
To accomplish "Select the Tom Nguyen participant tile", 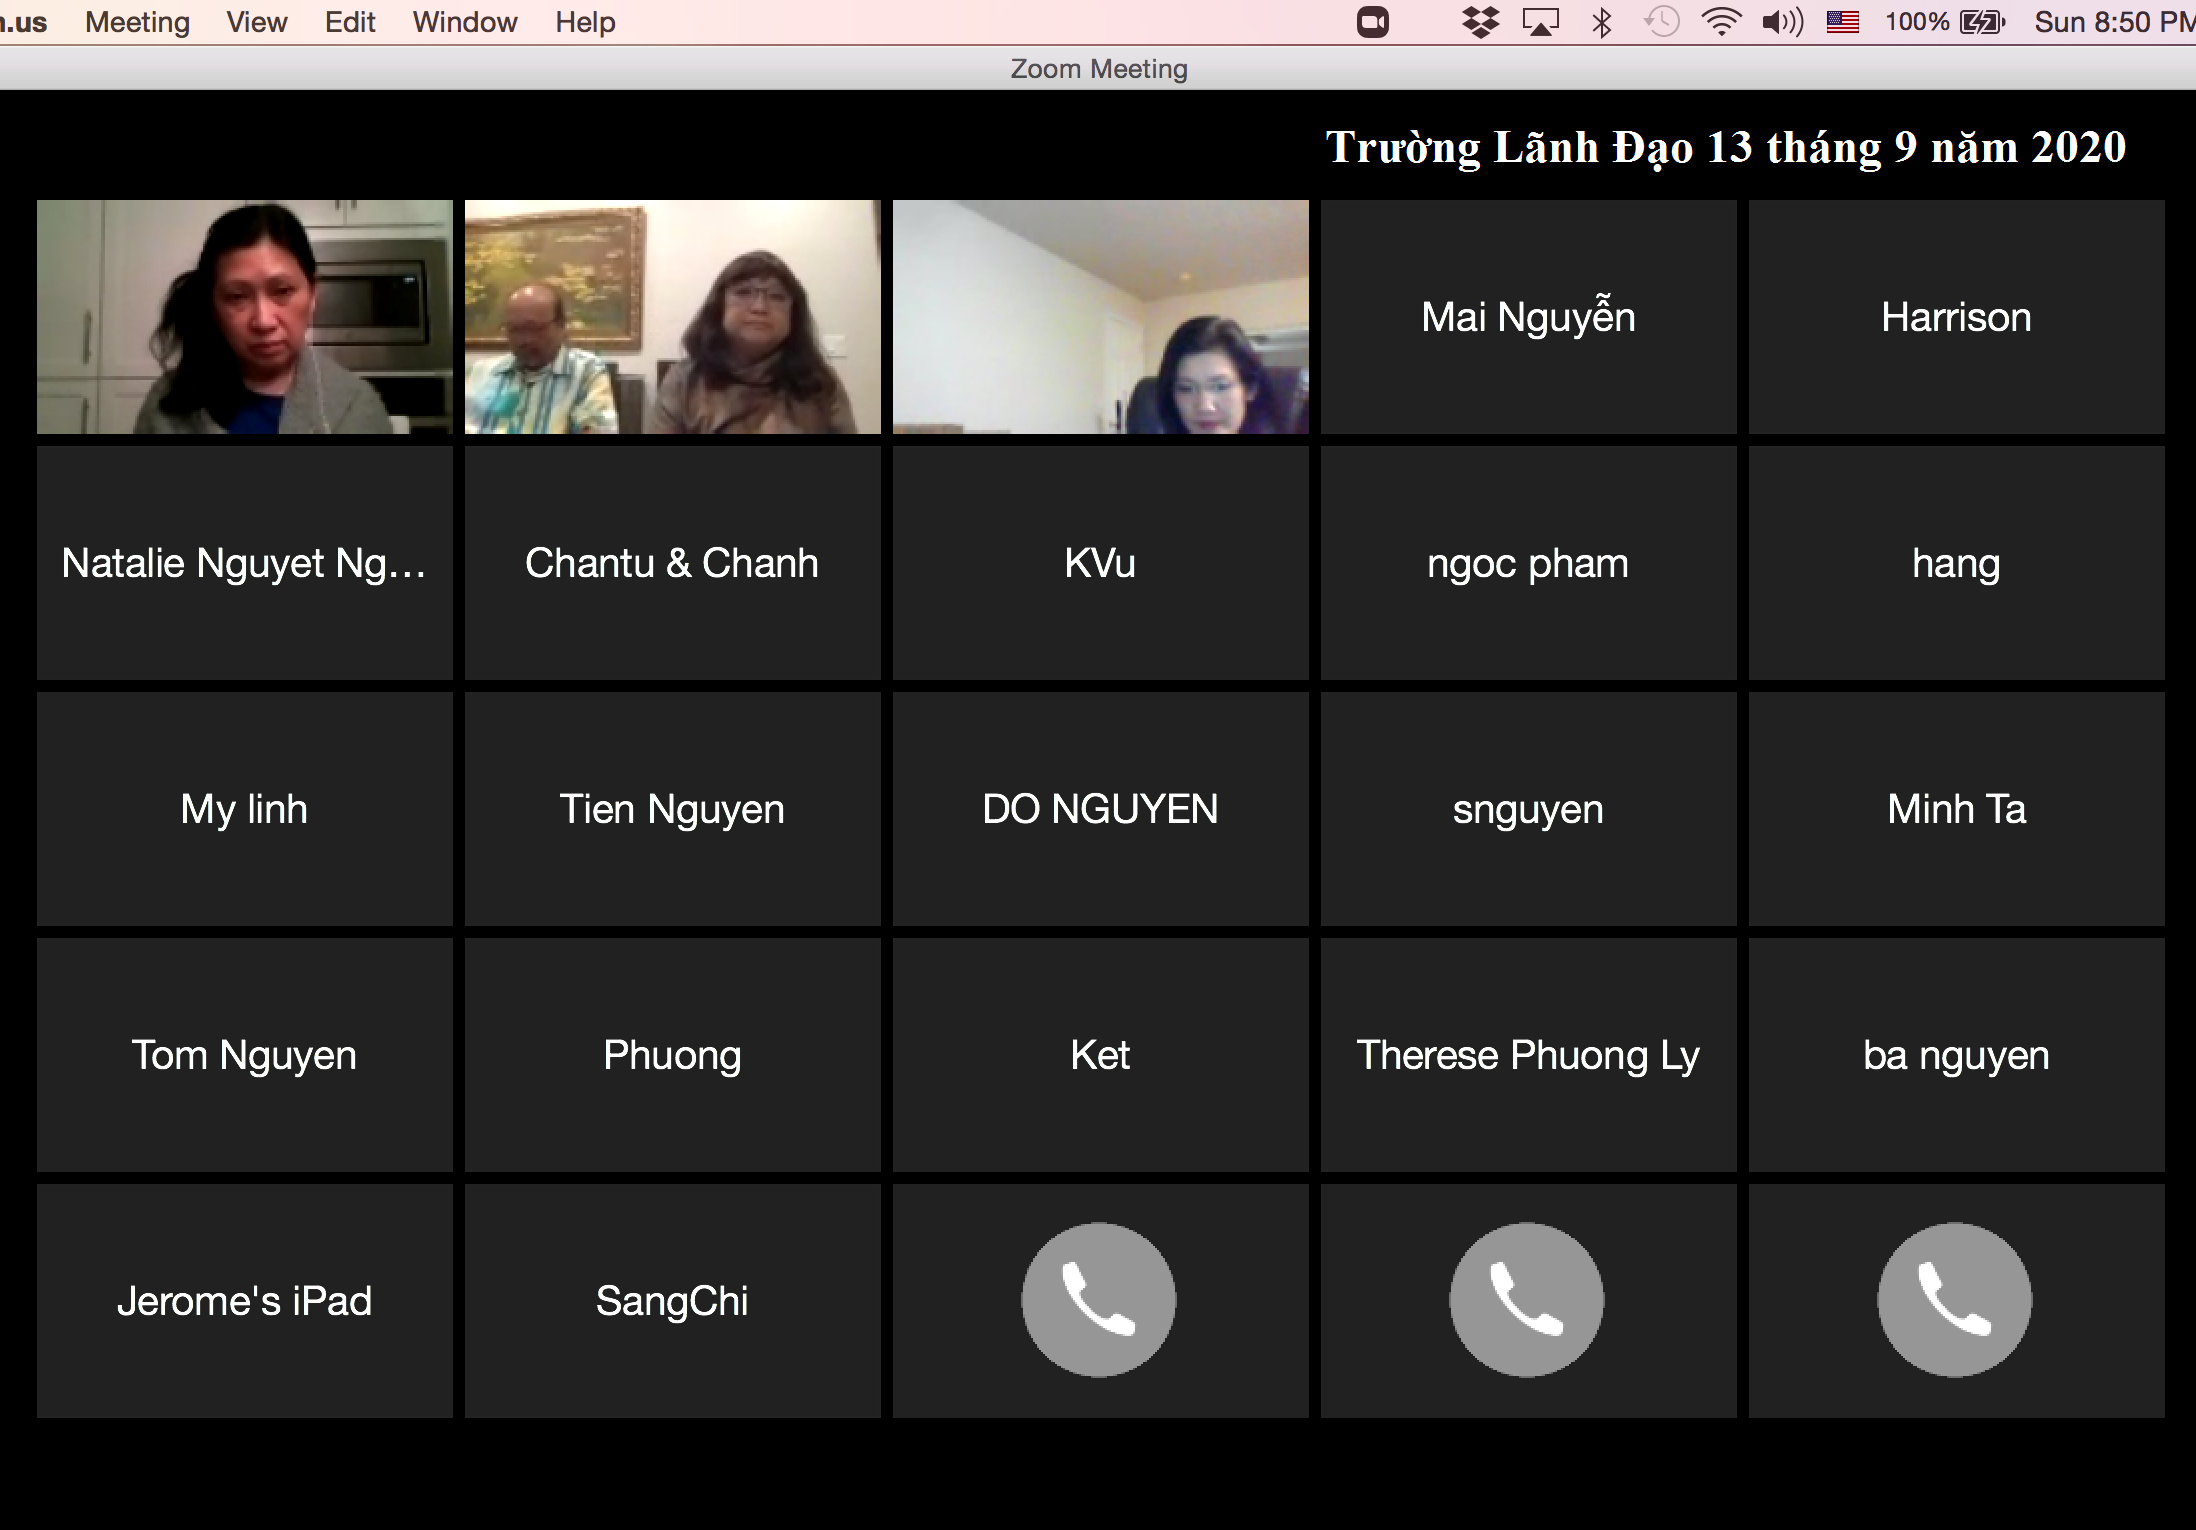I will pos(245,1055).
